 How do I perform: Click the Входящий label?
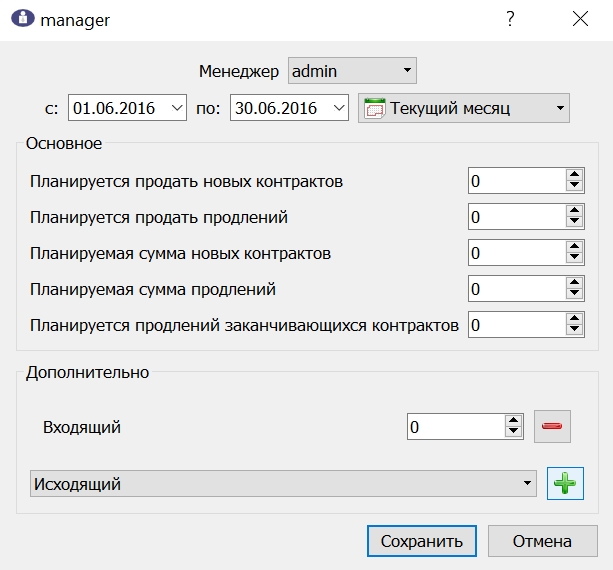(82, 427)
